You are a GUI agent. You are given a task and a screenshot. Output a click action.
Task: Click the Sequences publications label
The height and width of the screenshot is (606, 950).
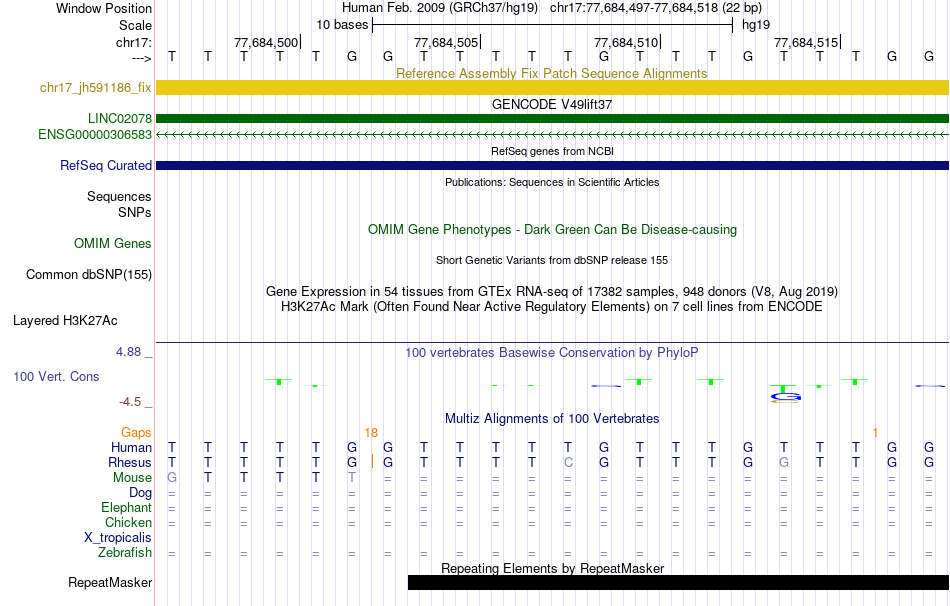click(x=119, y=196)
